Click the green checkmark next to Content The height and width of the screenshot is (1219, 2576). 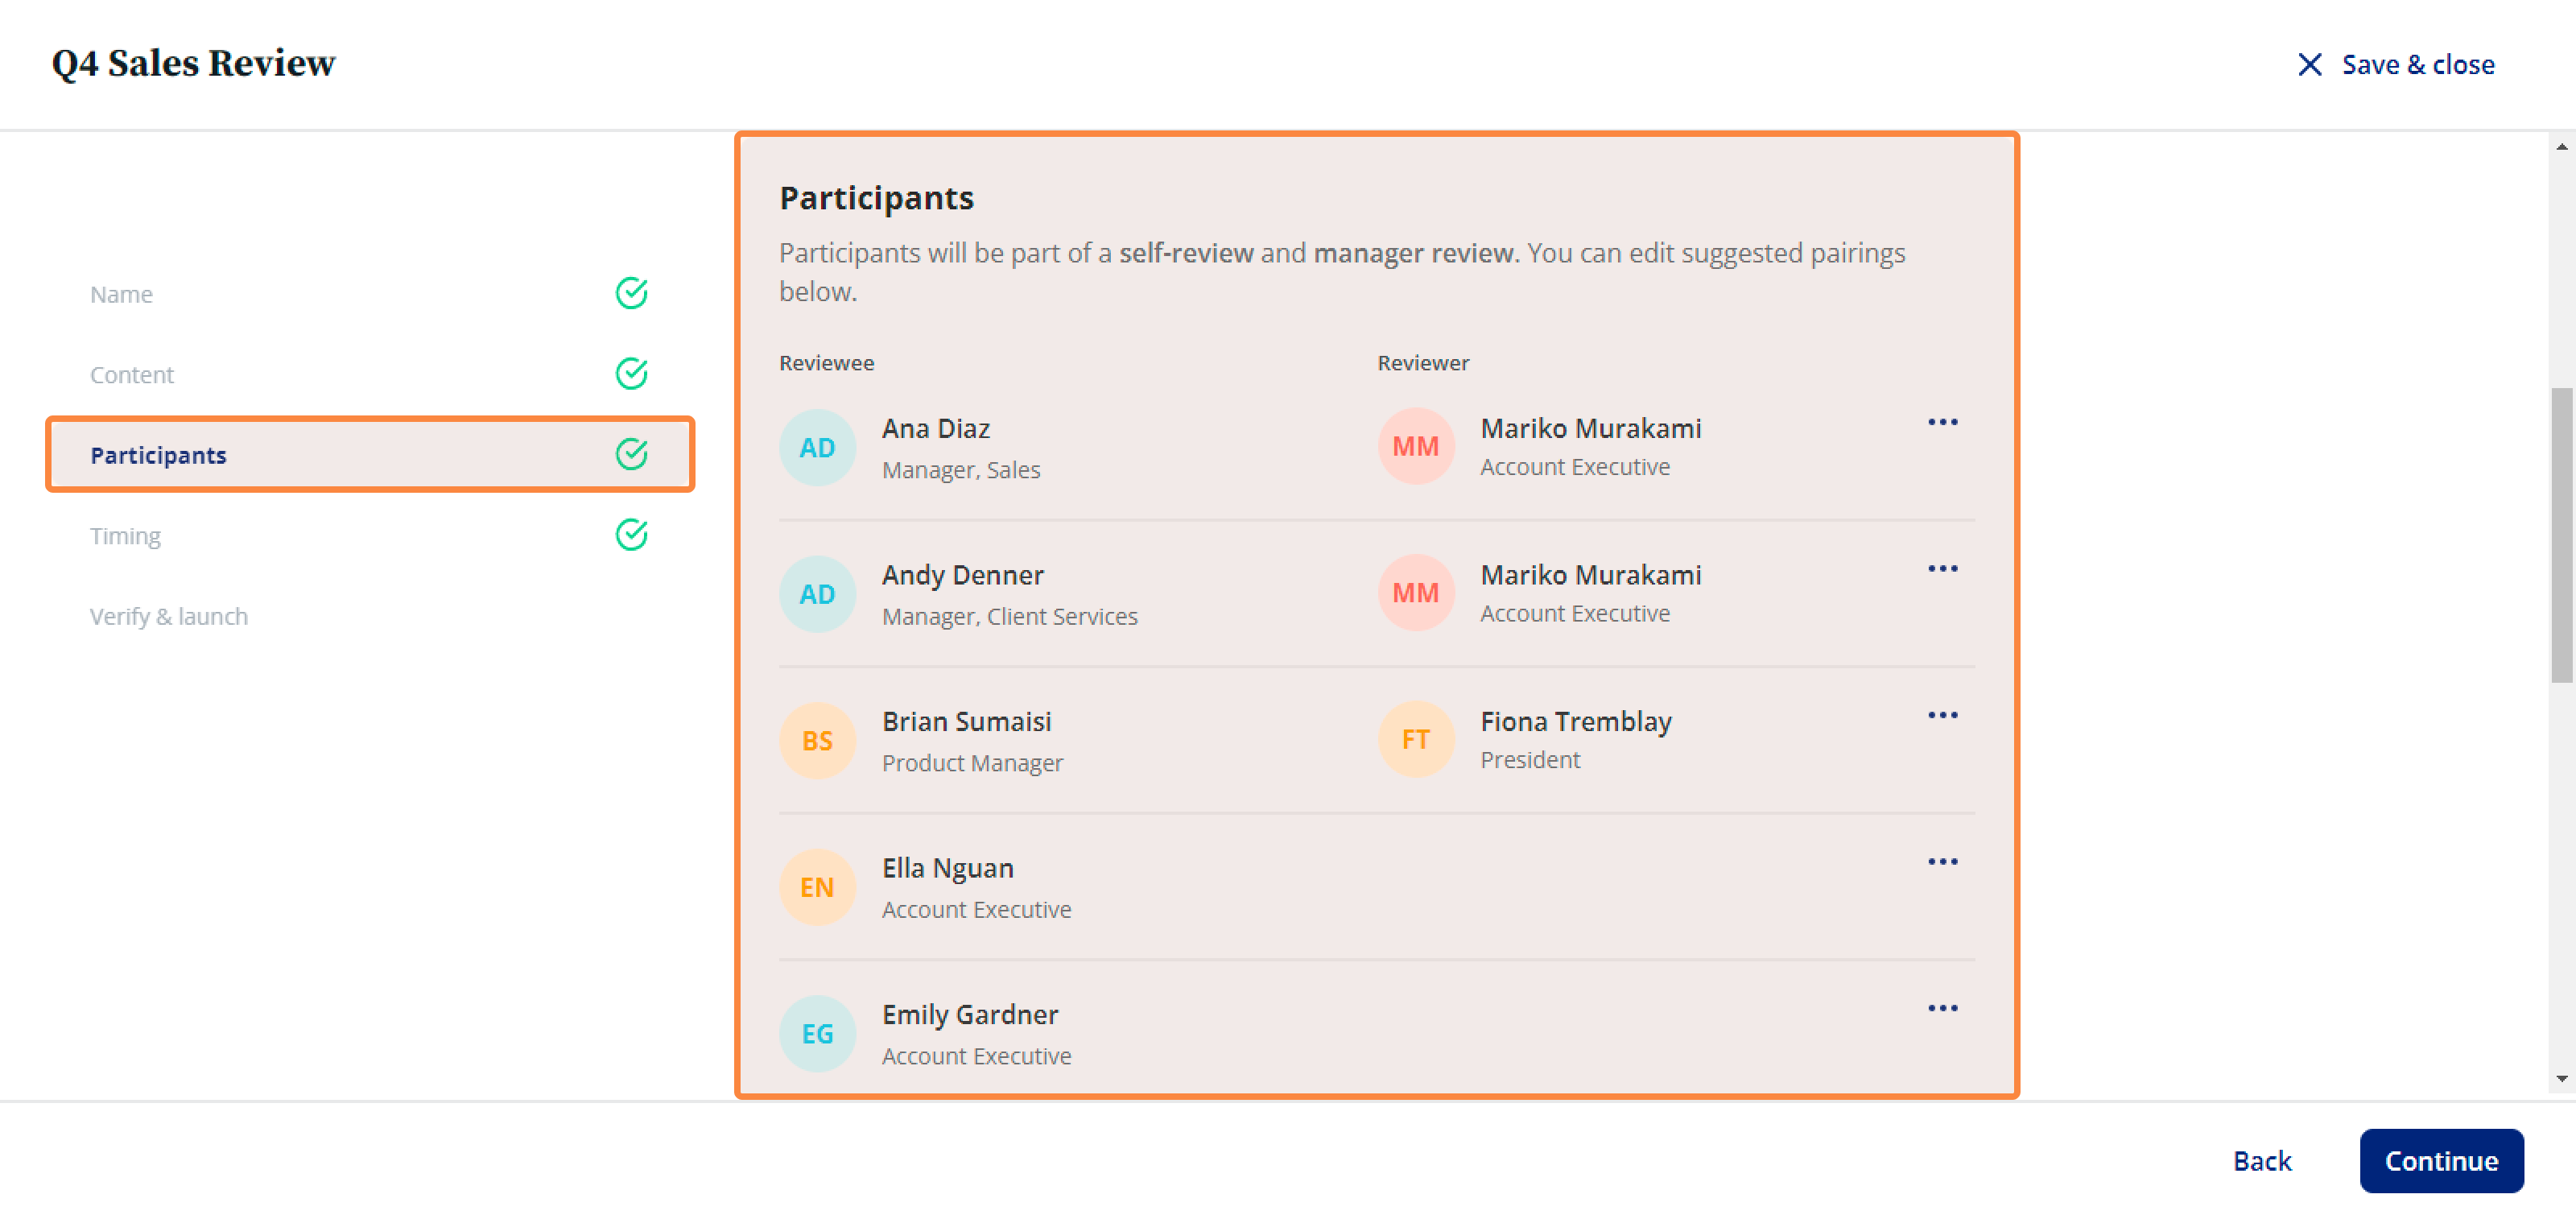coord(631,374)
